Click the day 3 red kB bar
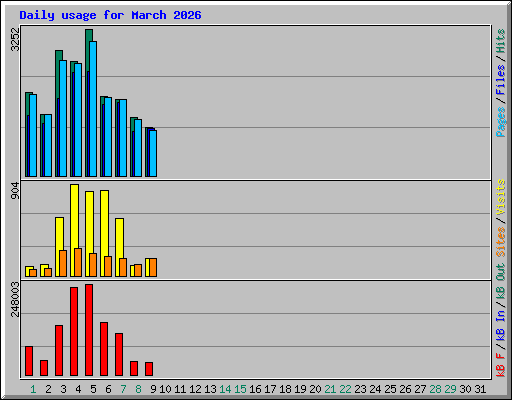512x400 pixels. pos(59,351)
